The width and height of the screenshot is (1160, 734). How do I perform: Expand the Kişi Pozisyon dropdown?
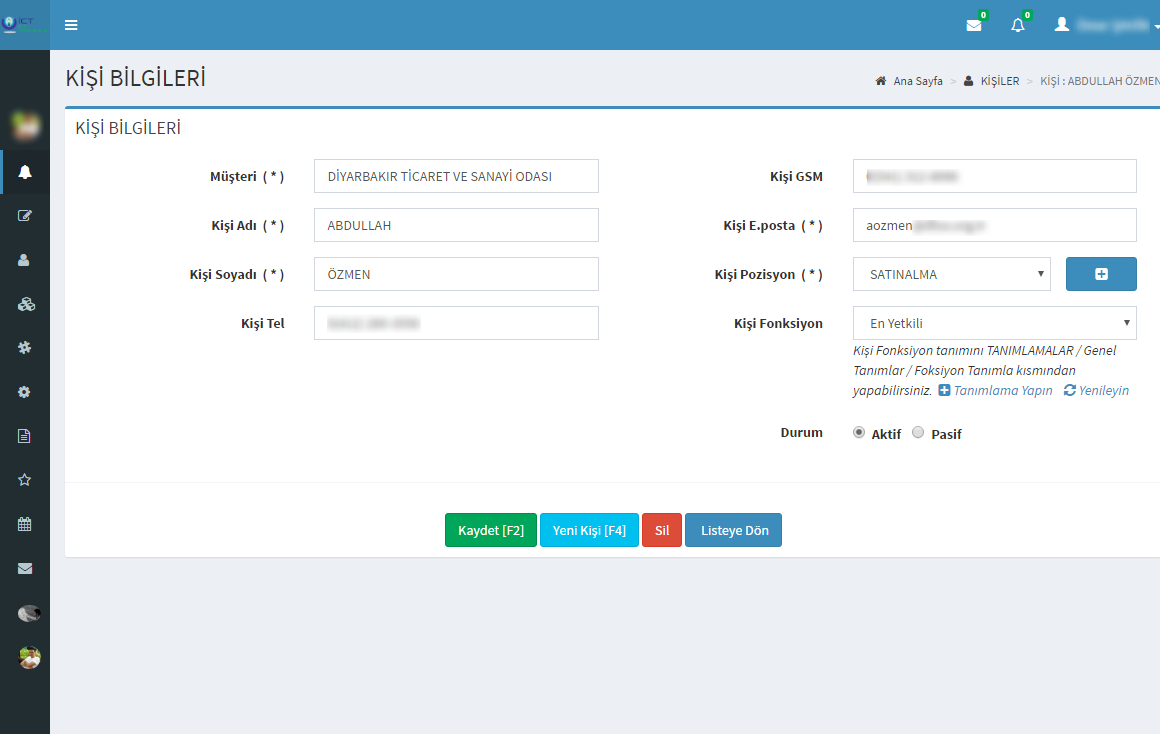(951, 274)
